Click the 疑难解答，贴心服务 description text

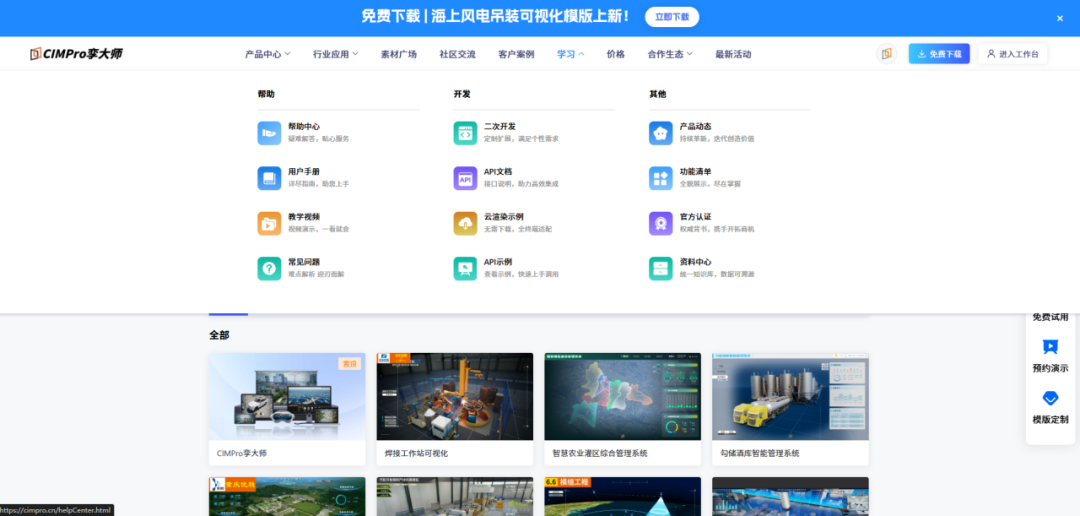pos(319,139)
